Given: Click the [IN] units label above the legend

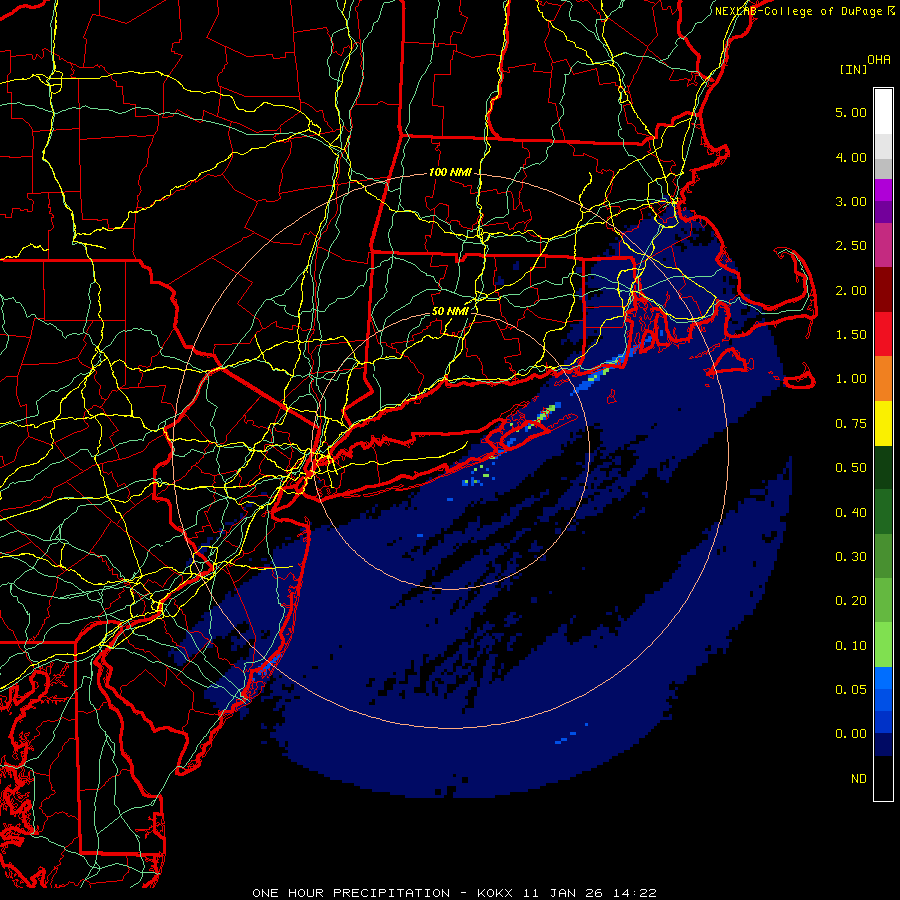Looking at the screenshot, I should point(853,69).
